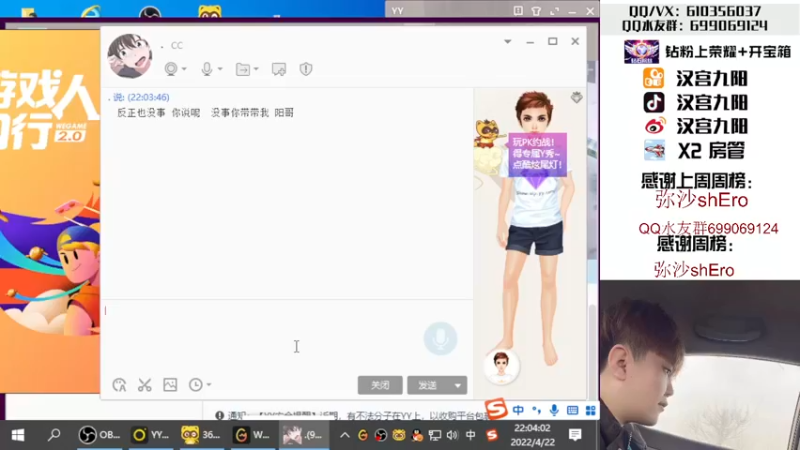This screenshot has width=800, height=450.
Task: Click the Sogou S tray icon
Action: tap(492, 435)
